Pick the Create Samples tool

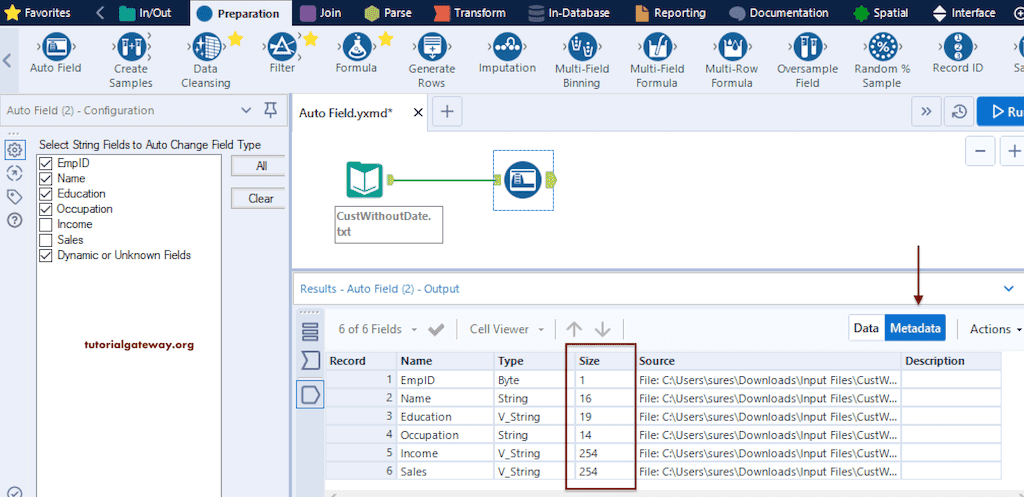[x=131, y=60]
